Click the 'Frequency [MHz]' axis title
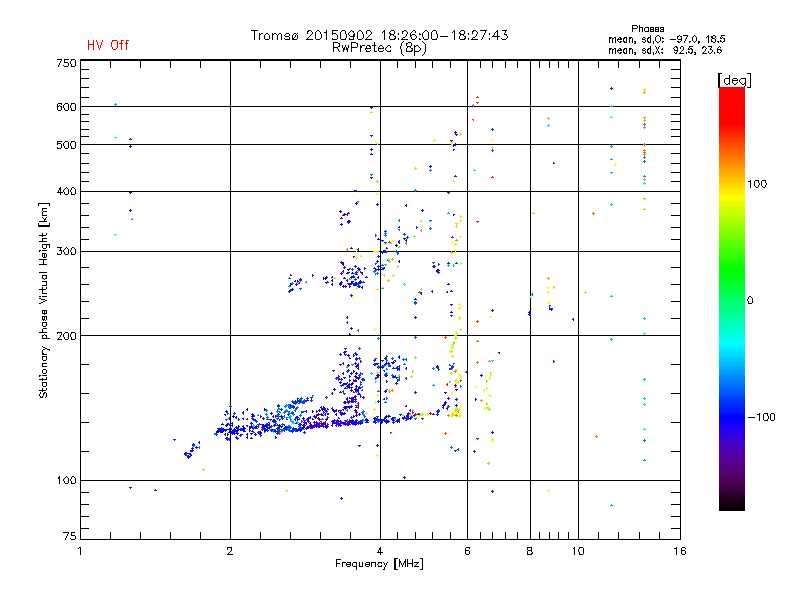 pos(379,564)
